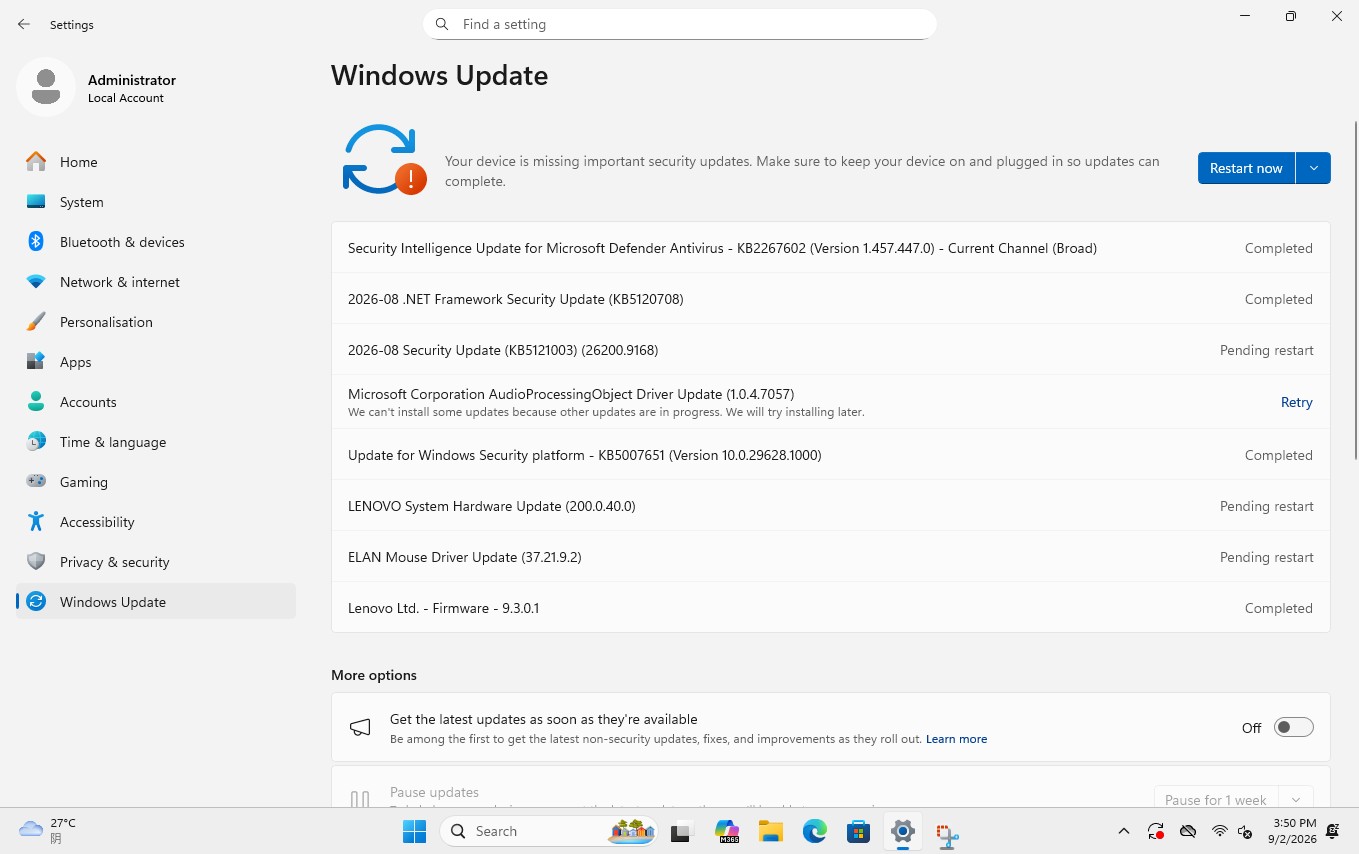This screenshot has height=854, width=1359.
Task: Open the Windows Start menu
Action: tap(414, 831)
